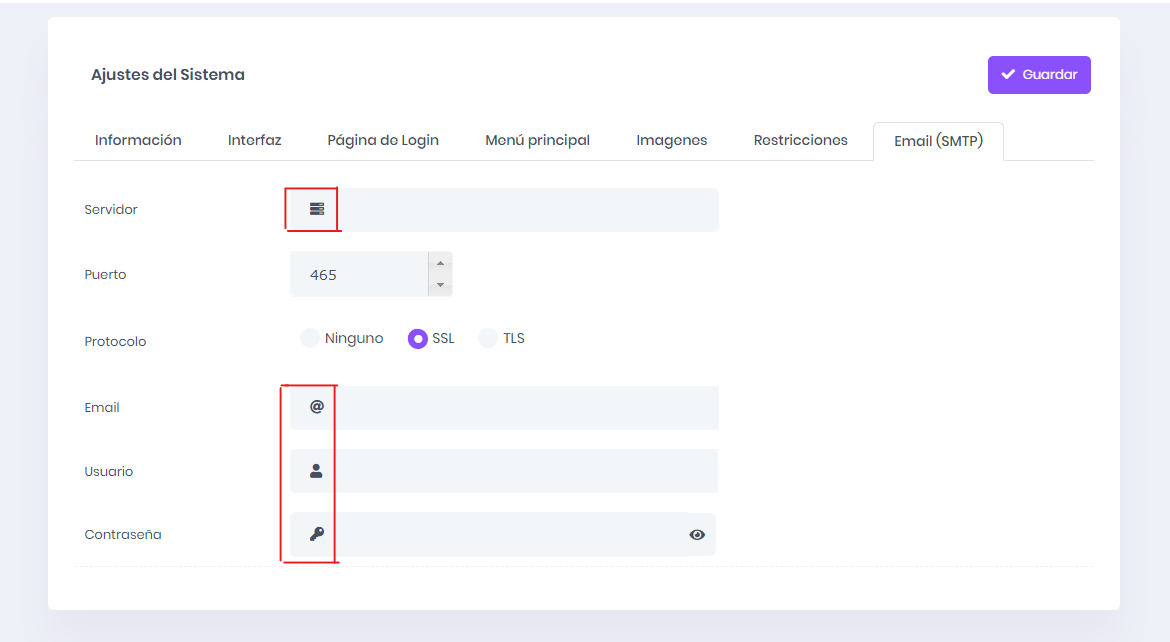This screenshot has height=642, width=1170.
Task: Click the user silhouette icon in Usuario field
Action: coord(316,471)
